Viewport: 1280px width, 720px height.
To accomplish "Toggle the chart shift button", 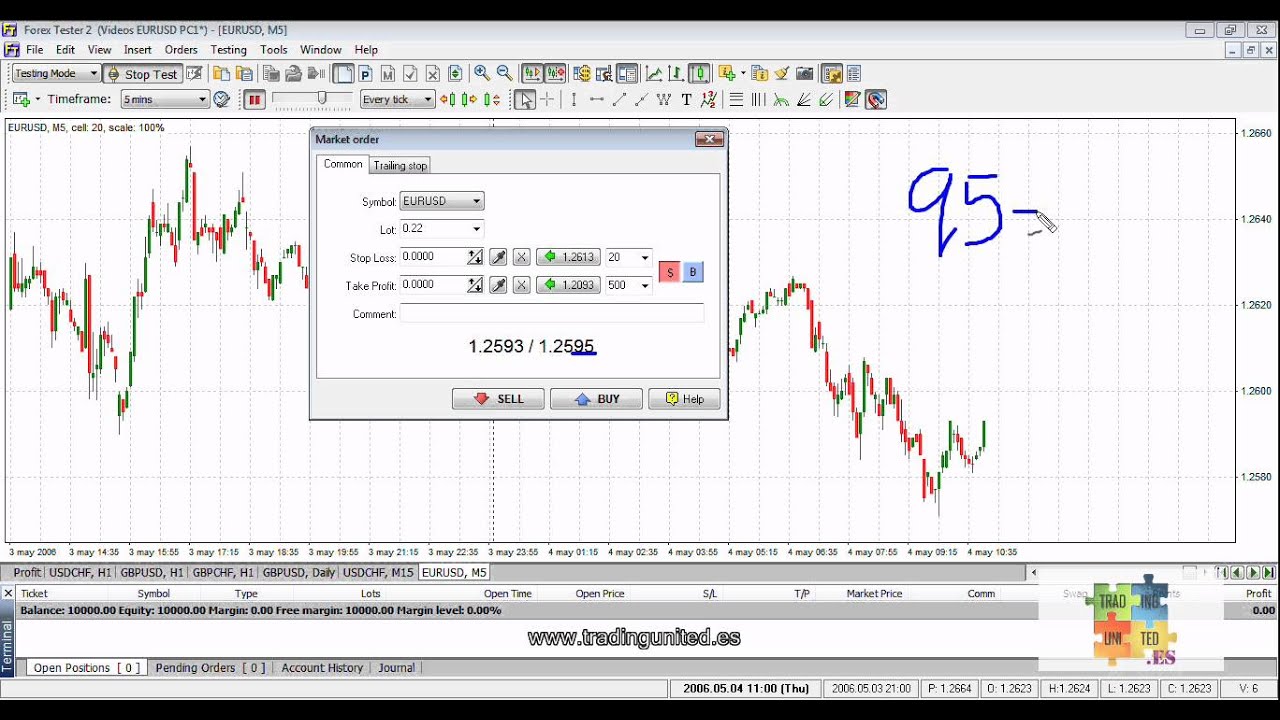I will tap(555, 73).
